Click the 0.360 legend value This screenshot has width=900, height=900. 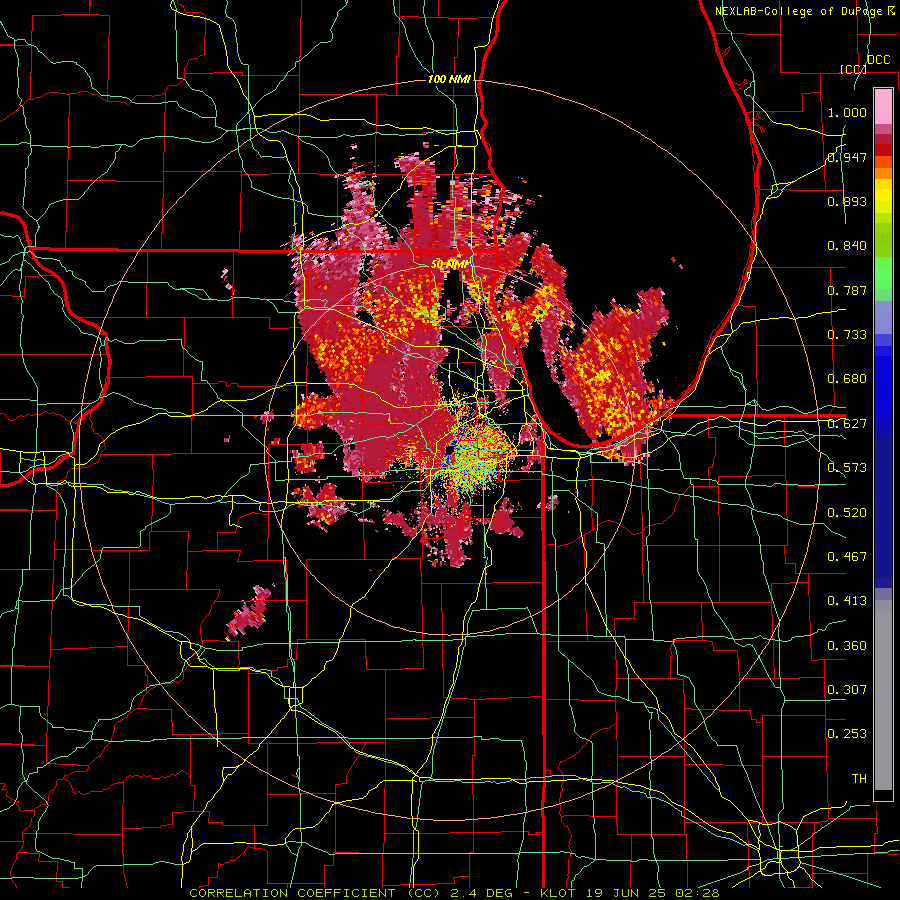pyautogui.click(x=847, y=646)
